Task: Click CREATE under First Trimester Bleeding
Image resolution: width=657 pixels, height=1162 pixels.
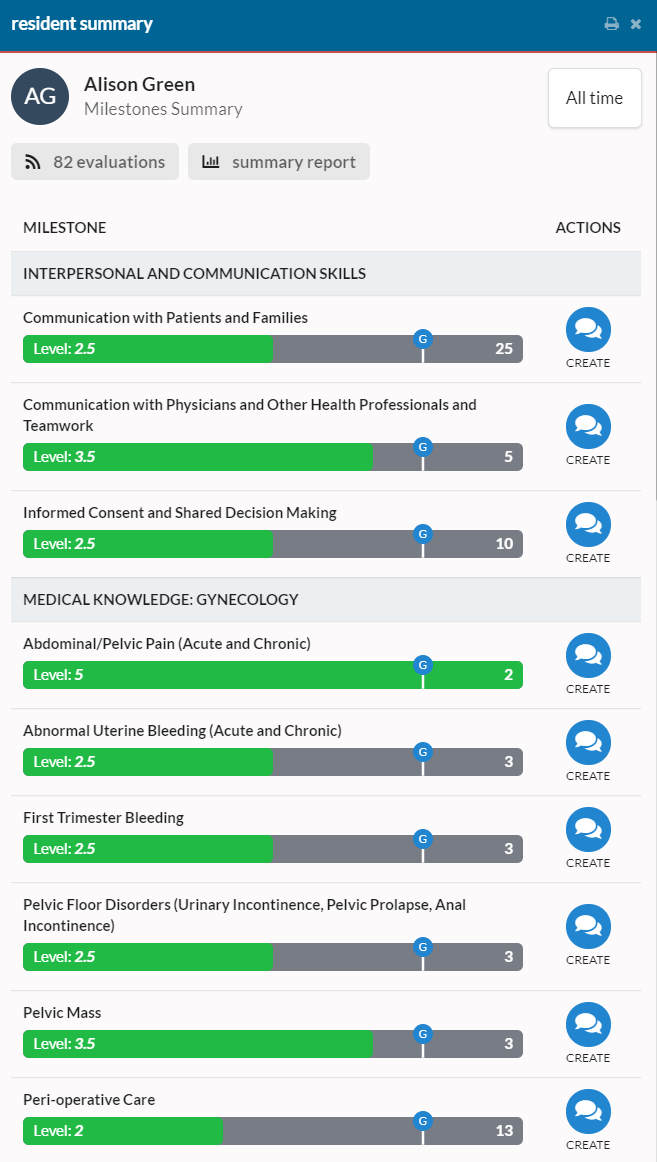Action: click(x=588, y=862)
